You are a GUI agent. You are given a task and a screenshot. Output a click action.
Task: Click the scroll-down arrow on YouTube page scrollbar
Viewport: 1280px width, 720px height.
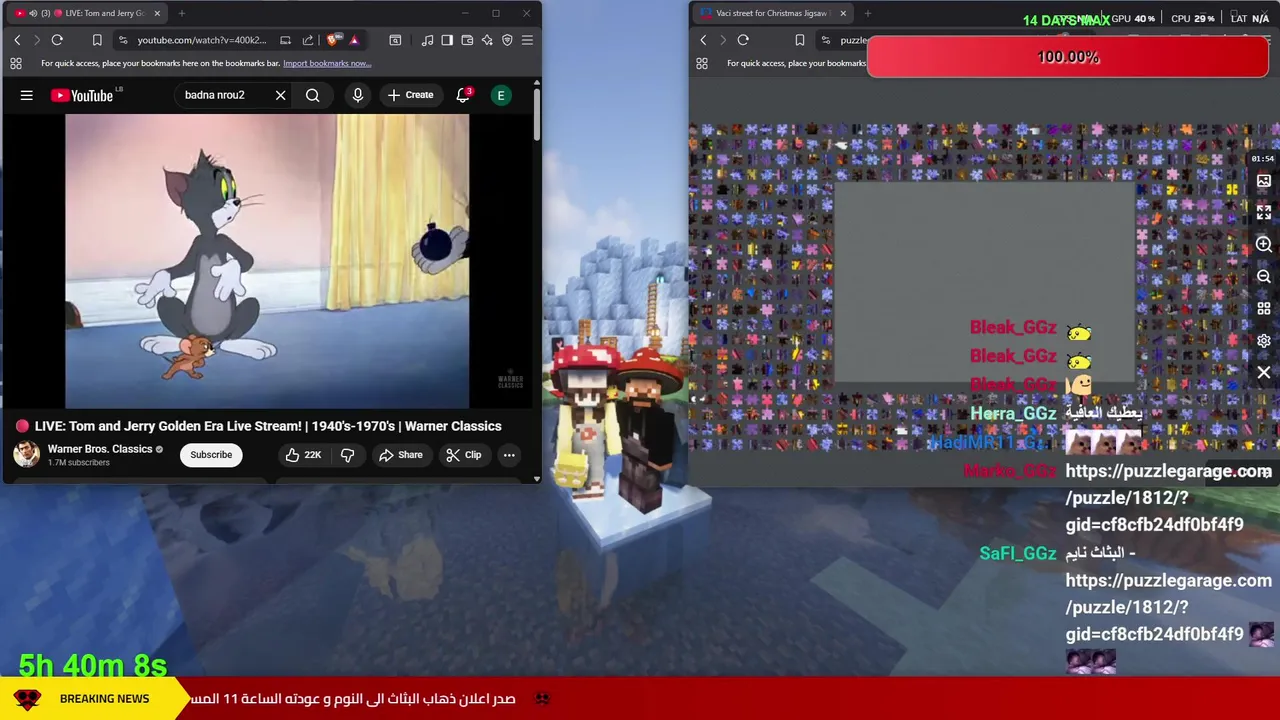tap(537, 479)
